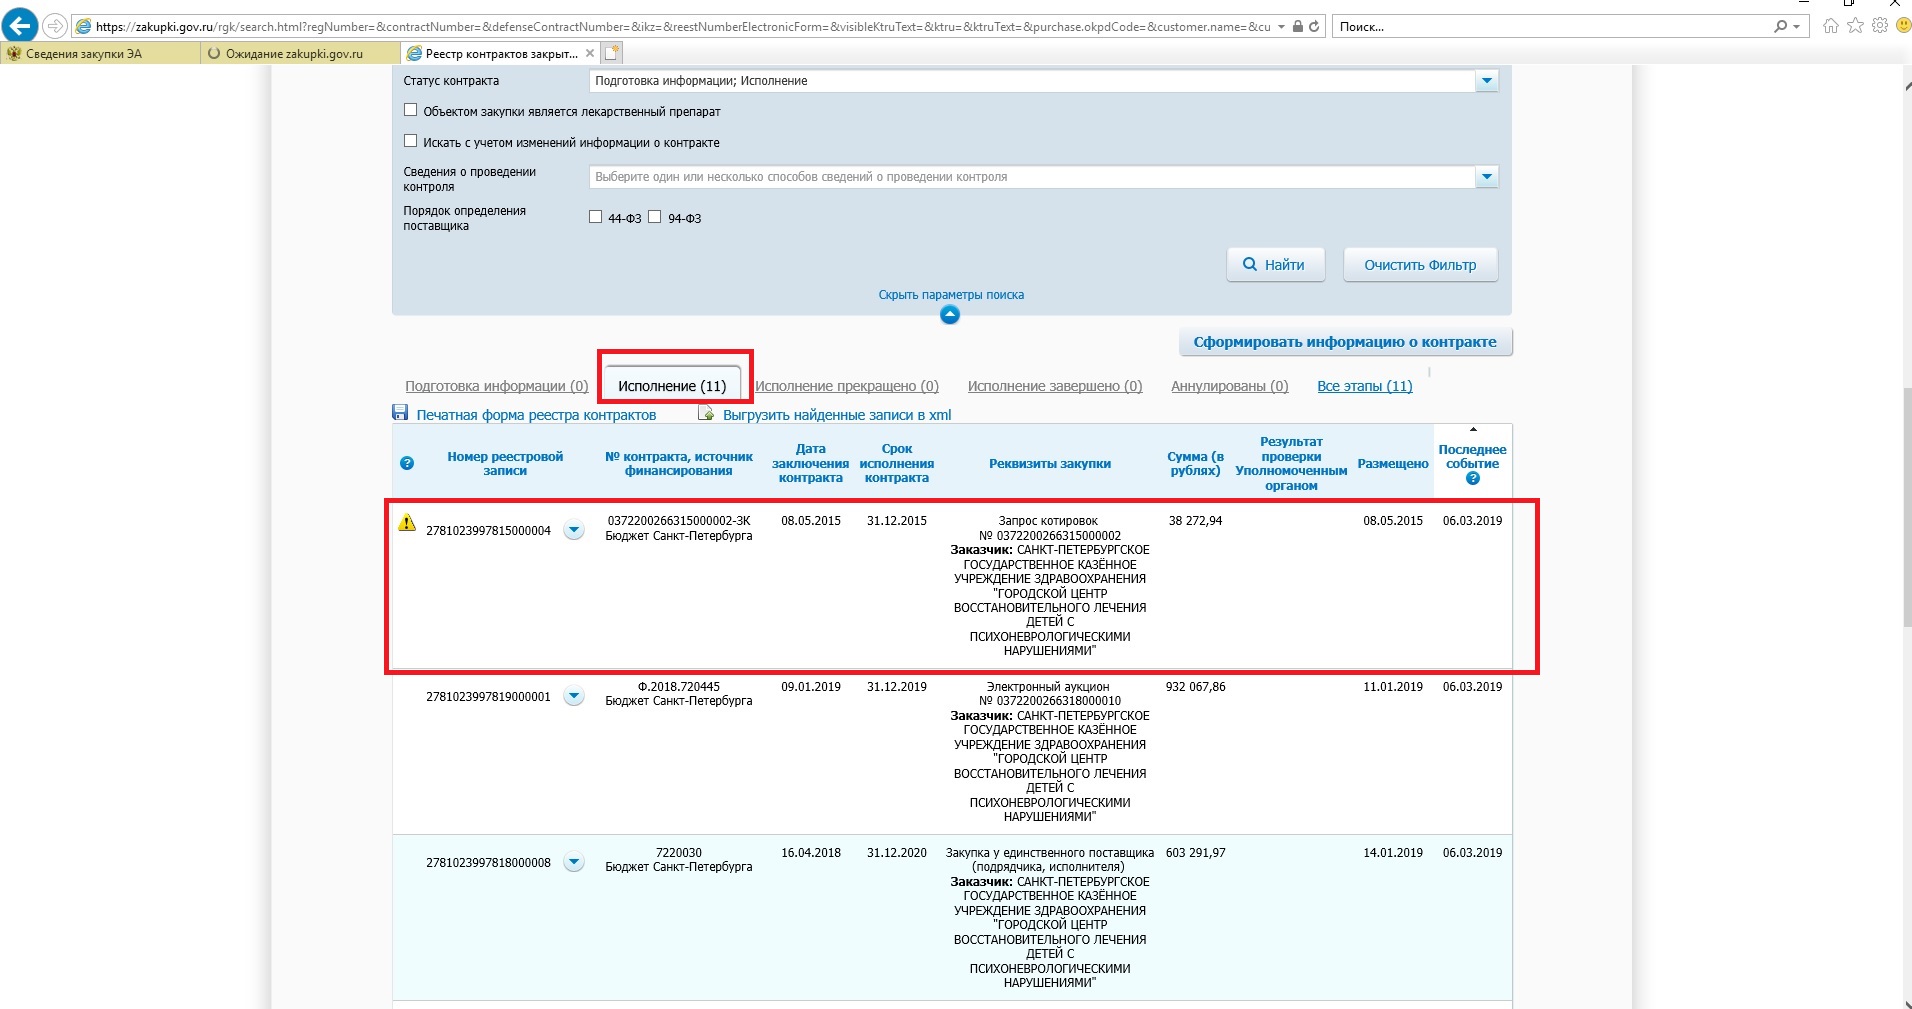1912x1009 pixels.
Task: Open browser settings gear icon
Action: coord(1879,26)
